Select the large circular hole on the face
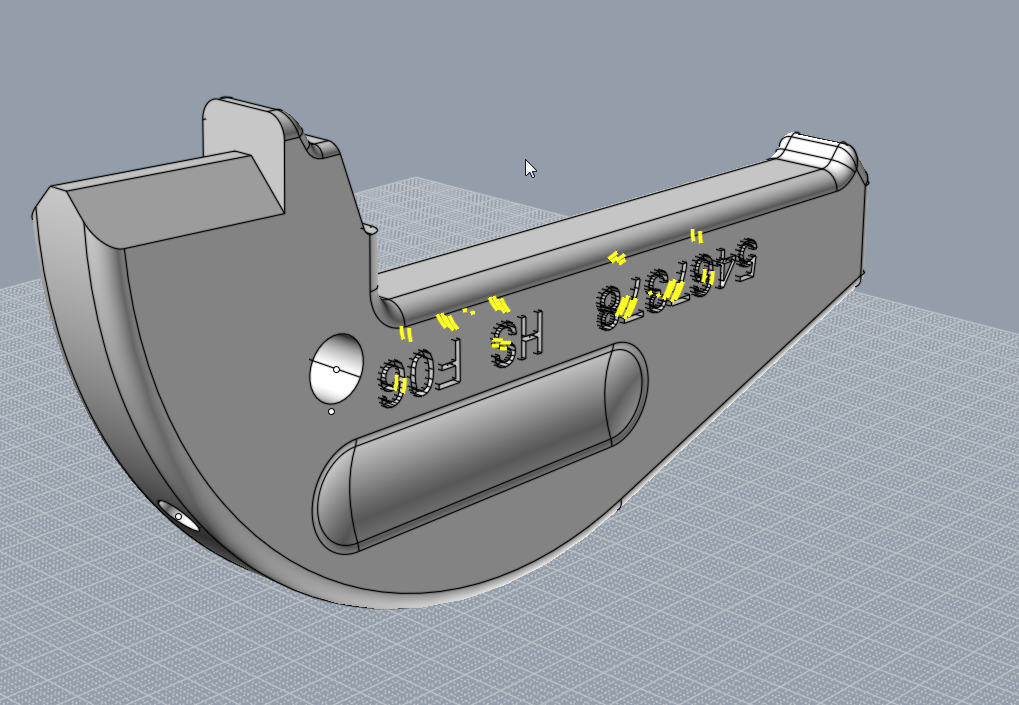Image resolution: width=1019 pixels, height=705 pixels. pyautogui.click(x=336, y=369)
